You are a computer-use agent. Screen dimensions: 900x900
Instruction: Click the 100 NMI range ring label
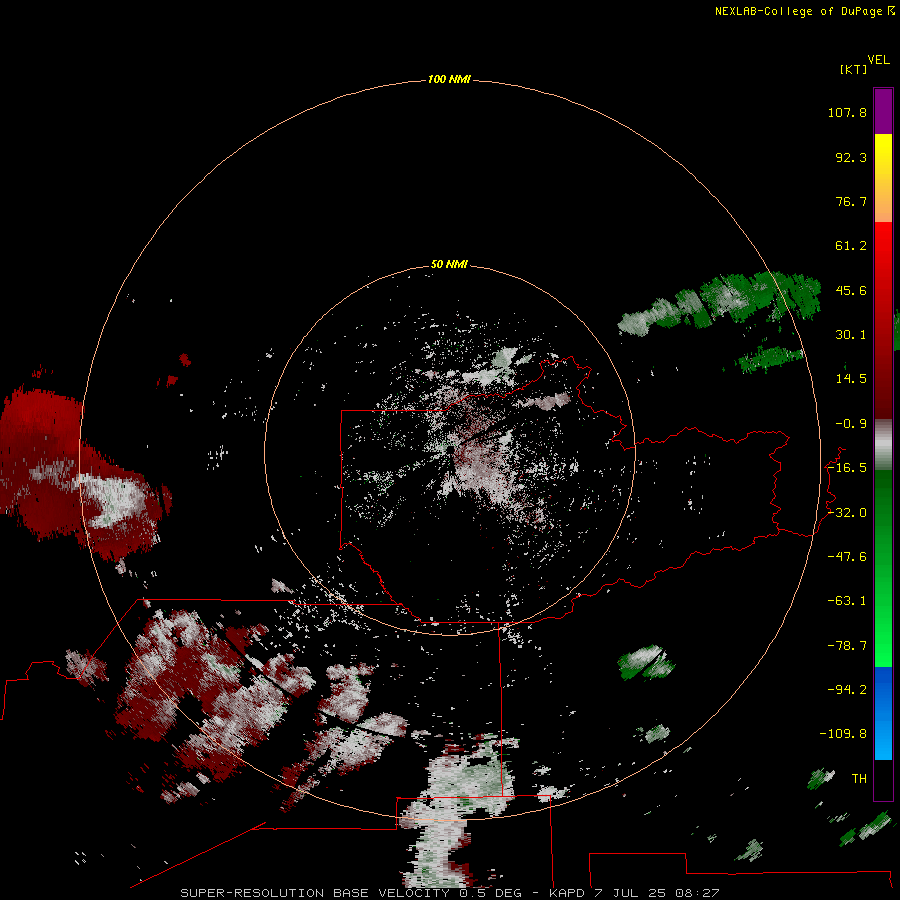tap(449, 79)
